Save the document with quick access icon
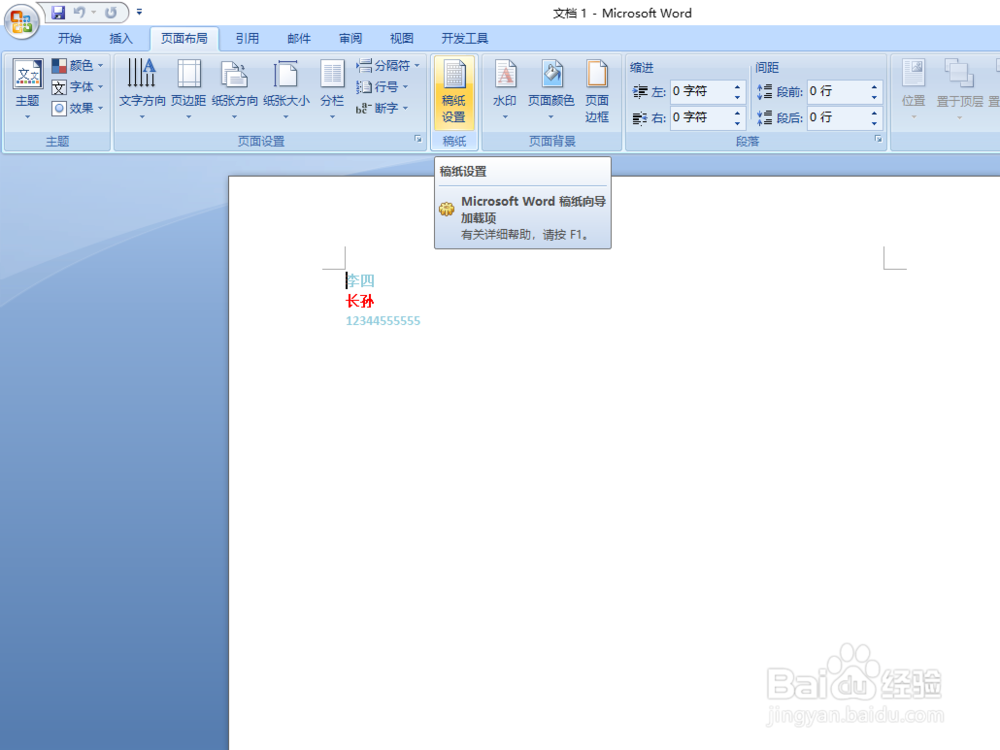This screenshot has height=750, width=1000. coord(58,12)
